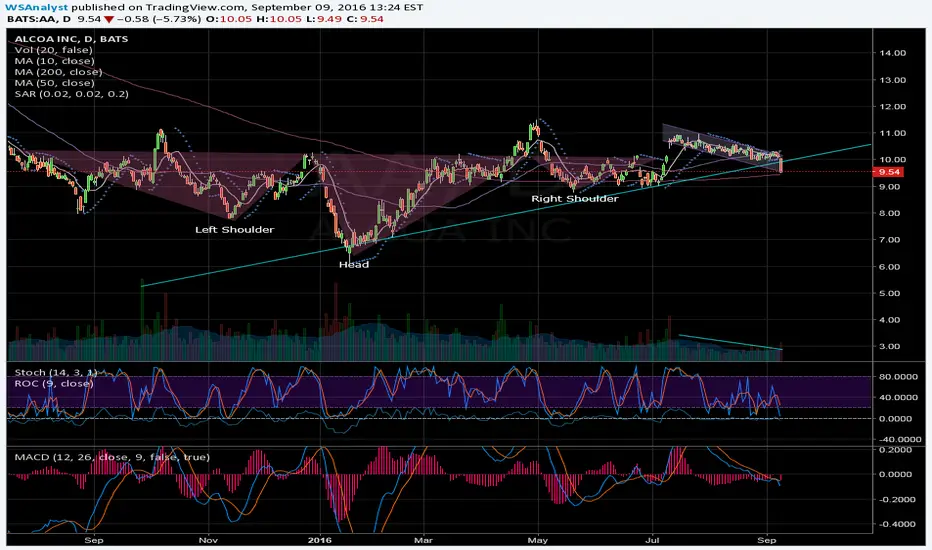
Task: Select the MA (10, close) indicator label
Action: (55, 61)
